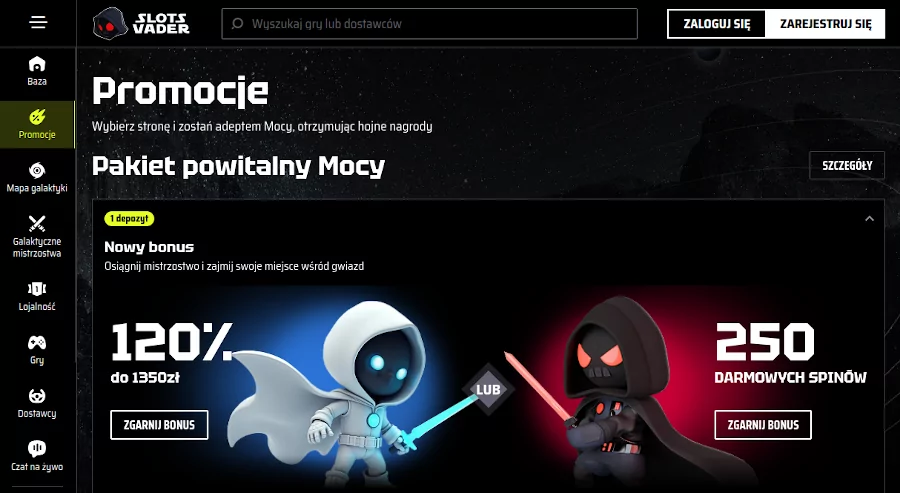Open Gry gamepad icon
900x493 pixels.
point(37,343)
